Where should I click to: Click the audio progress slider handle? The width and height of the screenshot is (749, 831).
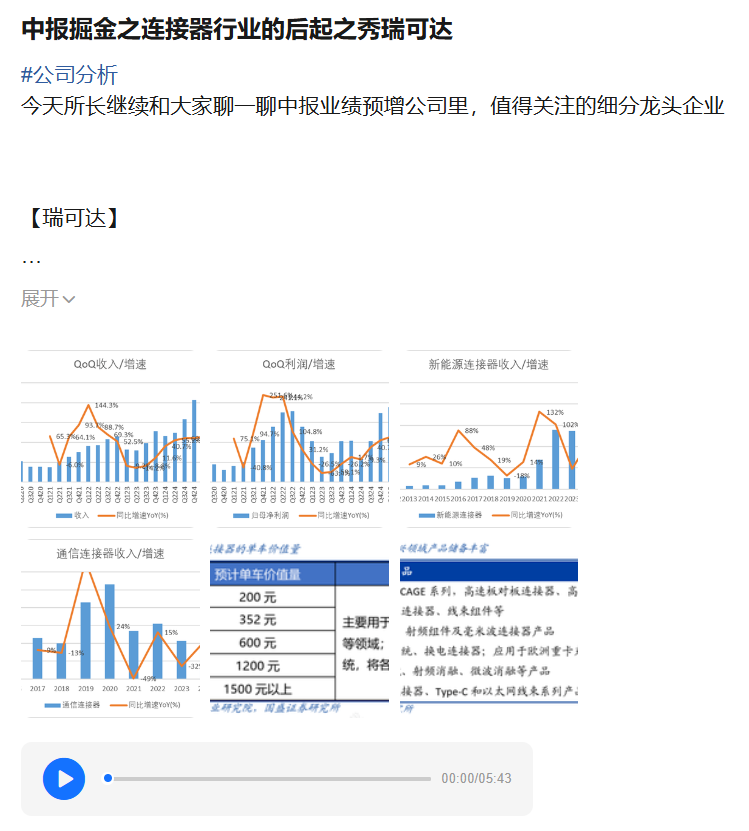pyautogui.click(x=108, y=778)
